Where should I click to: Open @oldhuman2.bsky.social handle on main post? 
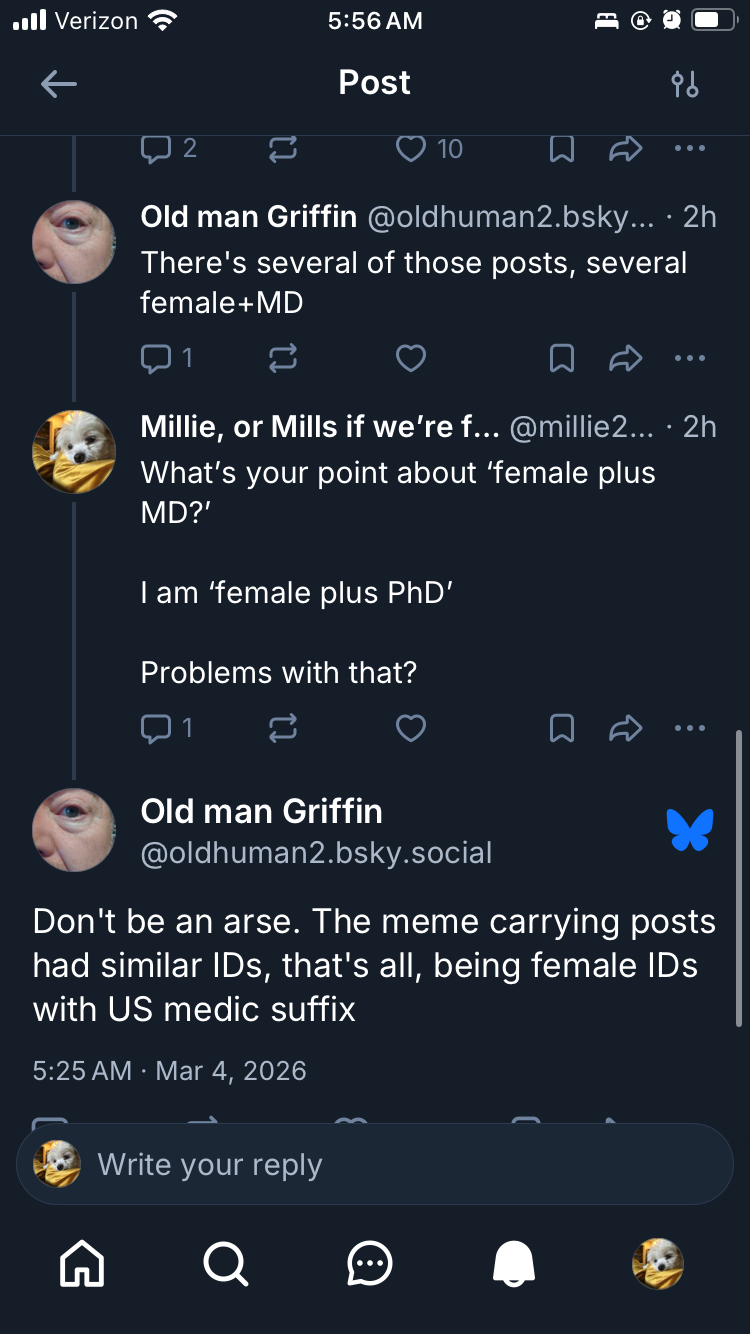point(316,853)
